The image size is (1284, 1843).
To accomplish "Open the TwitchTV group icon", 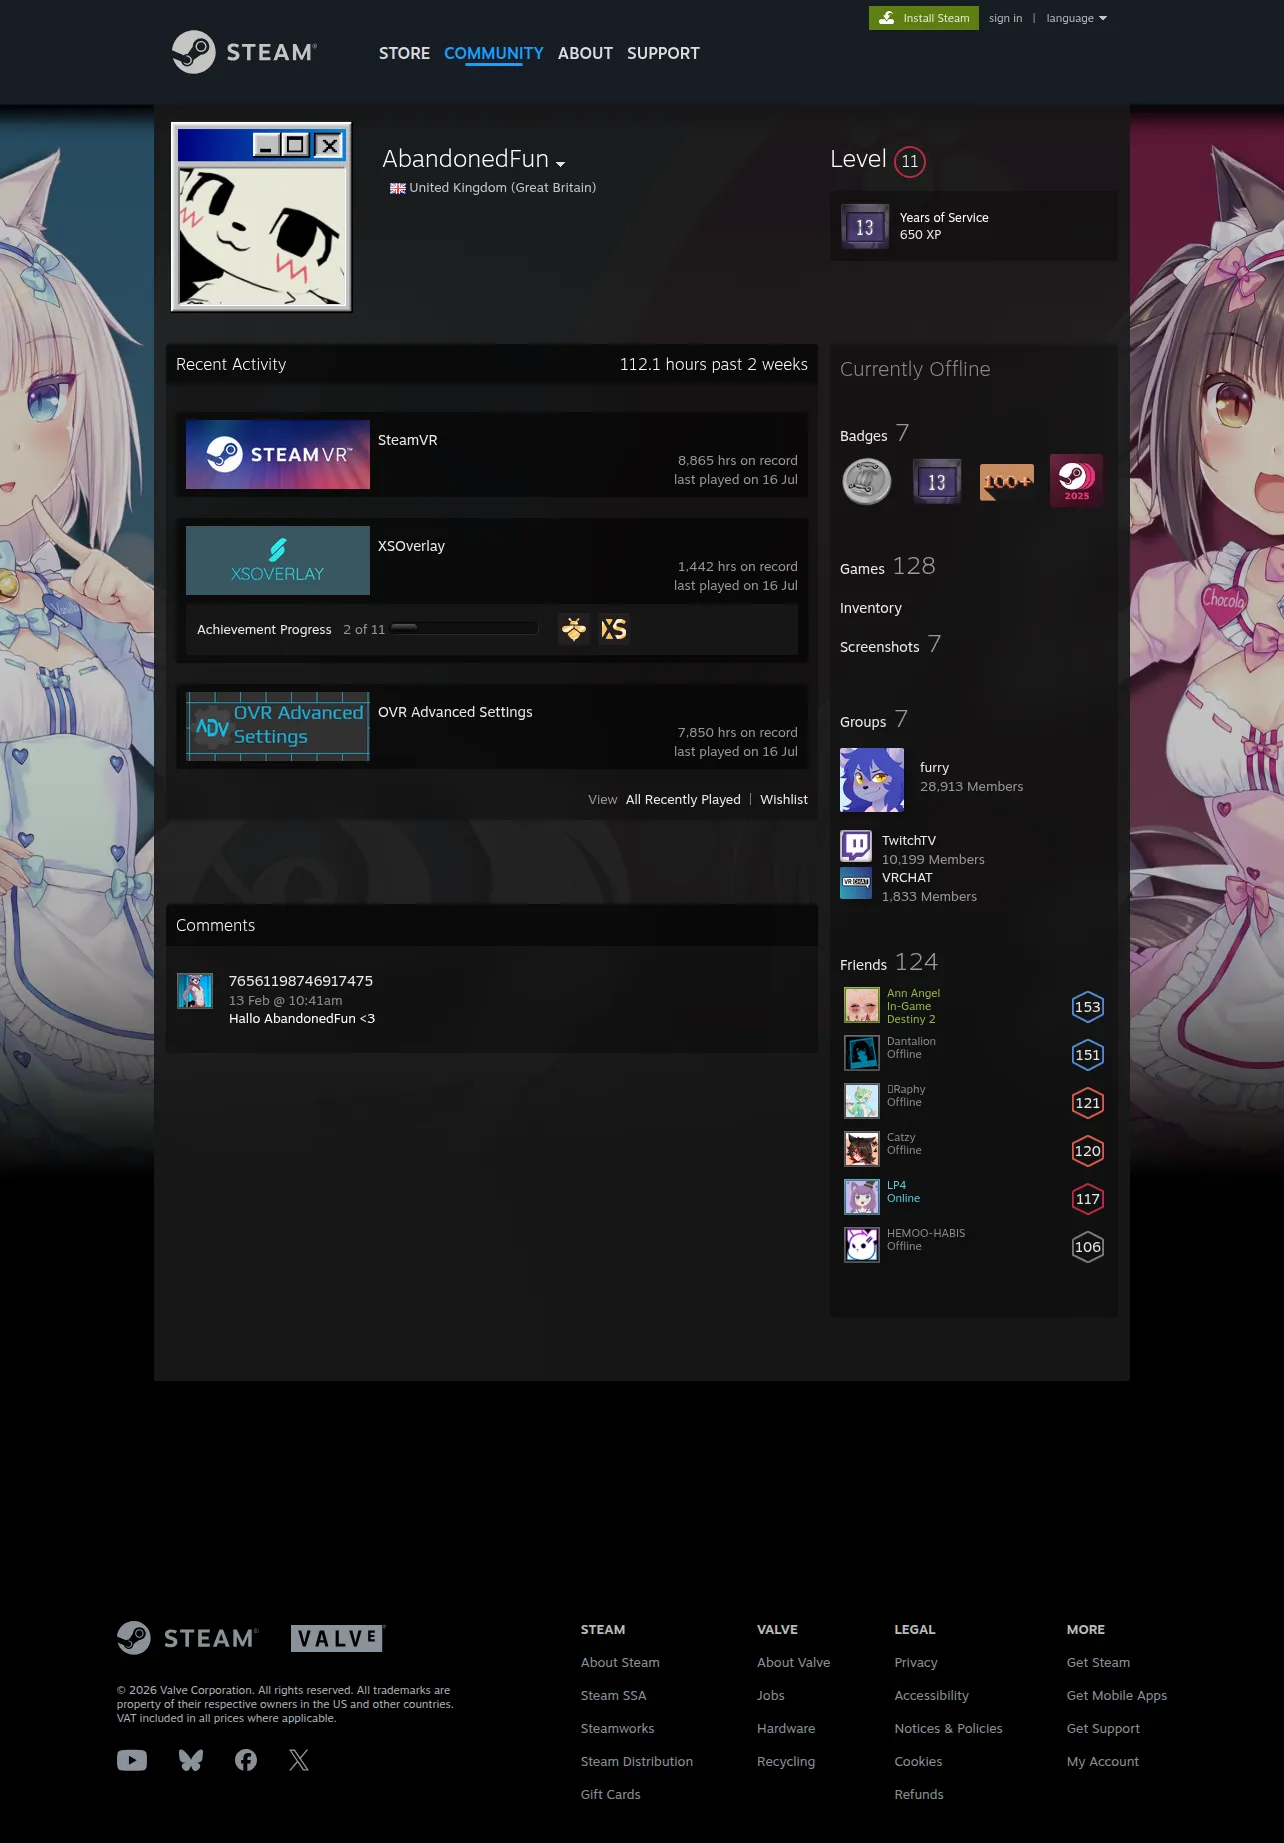I will (856, 846).
